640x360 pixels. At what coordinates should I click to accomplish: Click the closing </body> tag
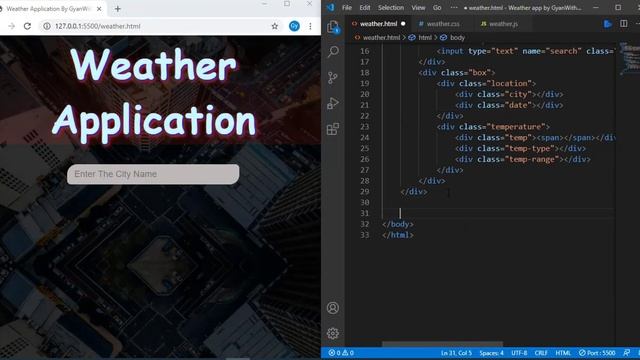coord(398,224)
